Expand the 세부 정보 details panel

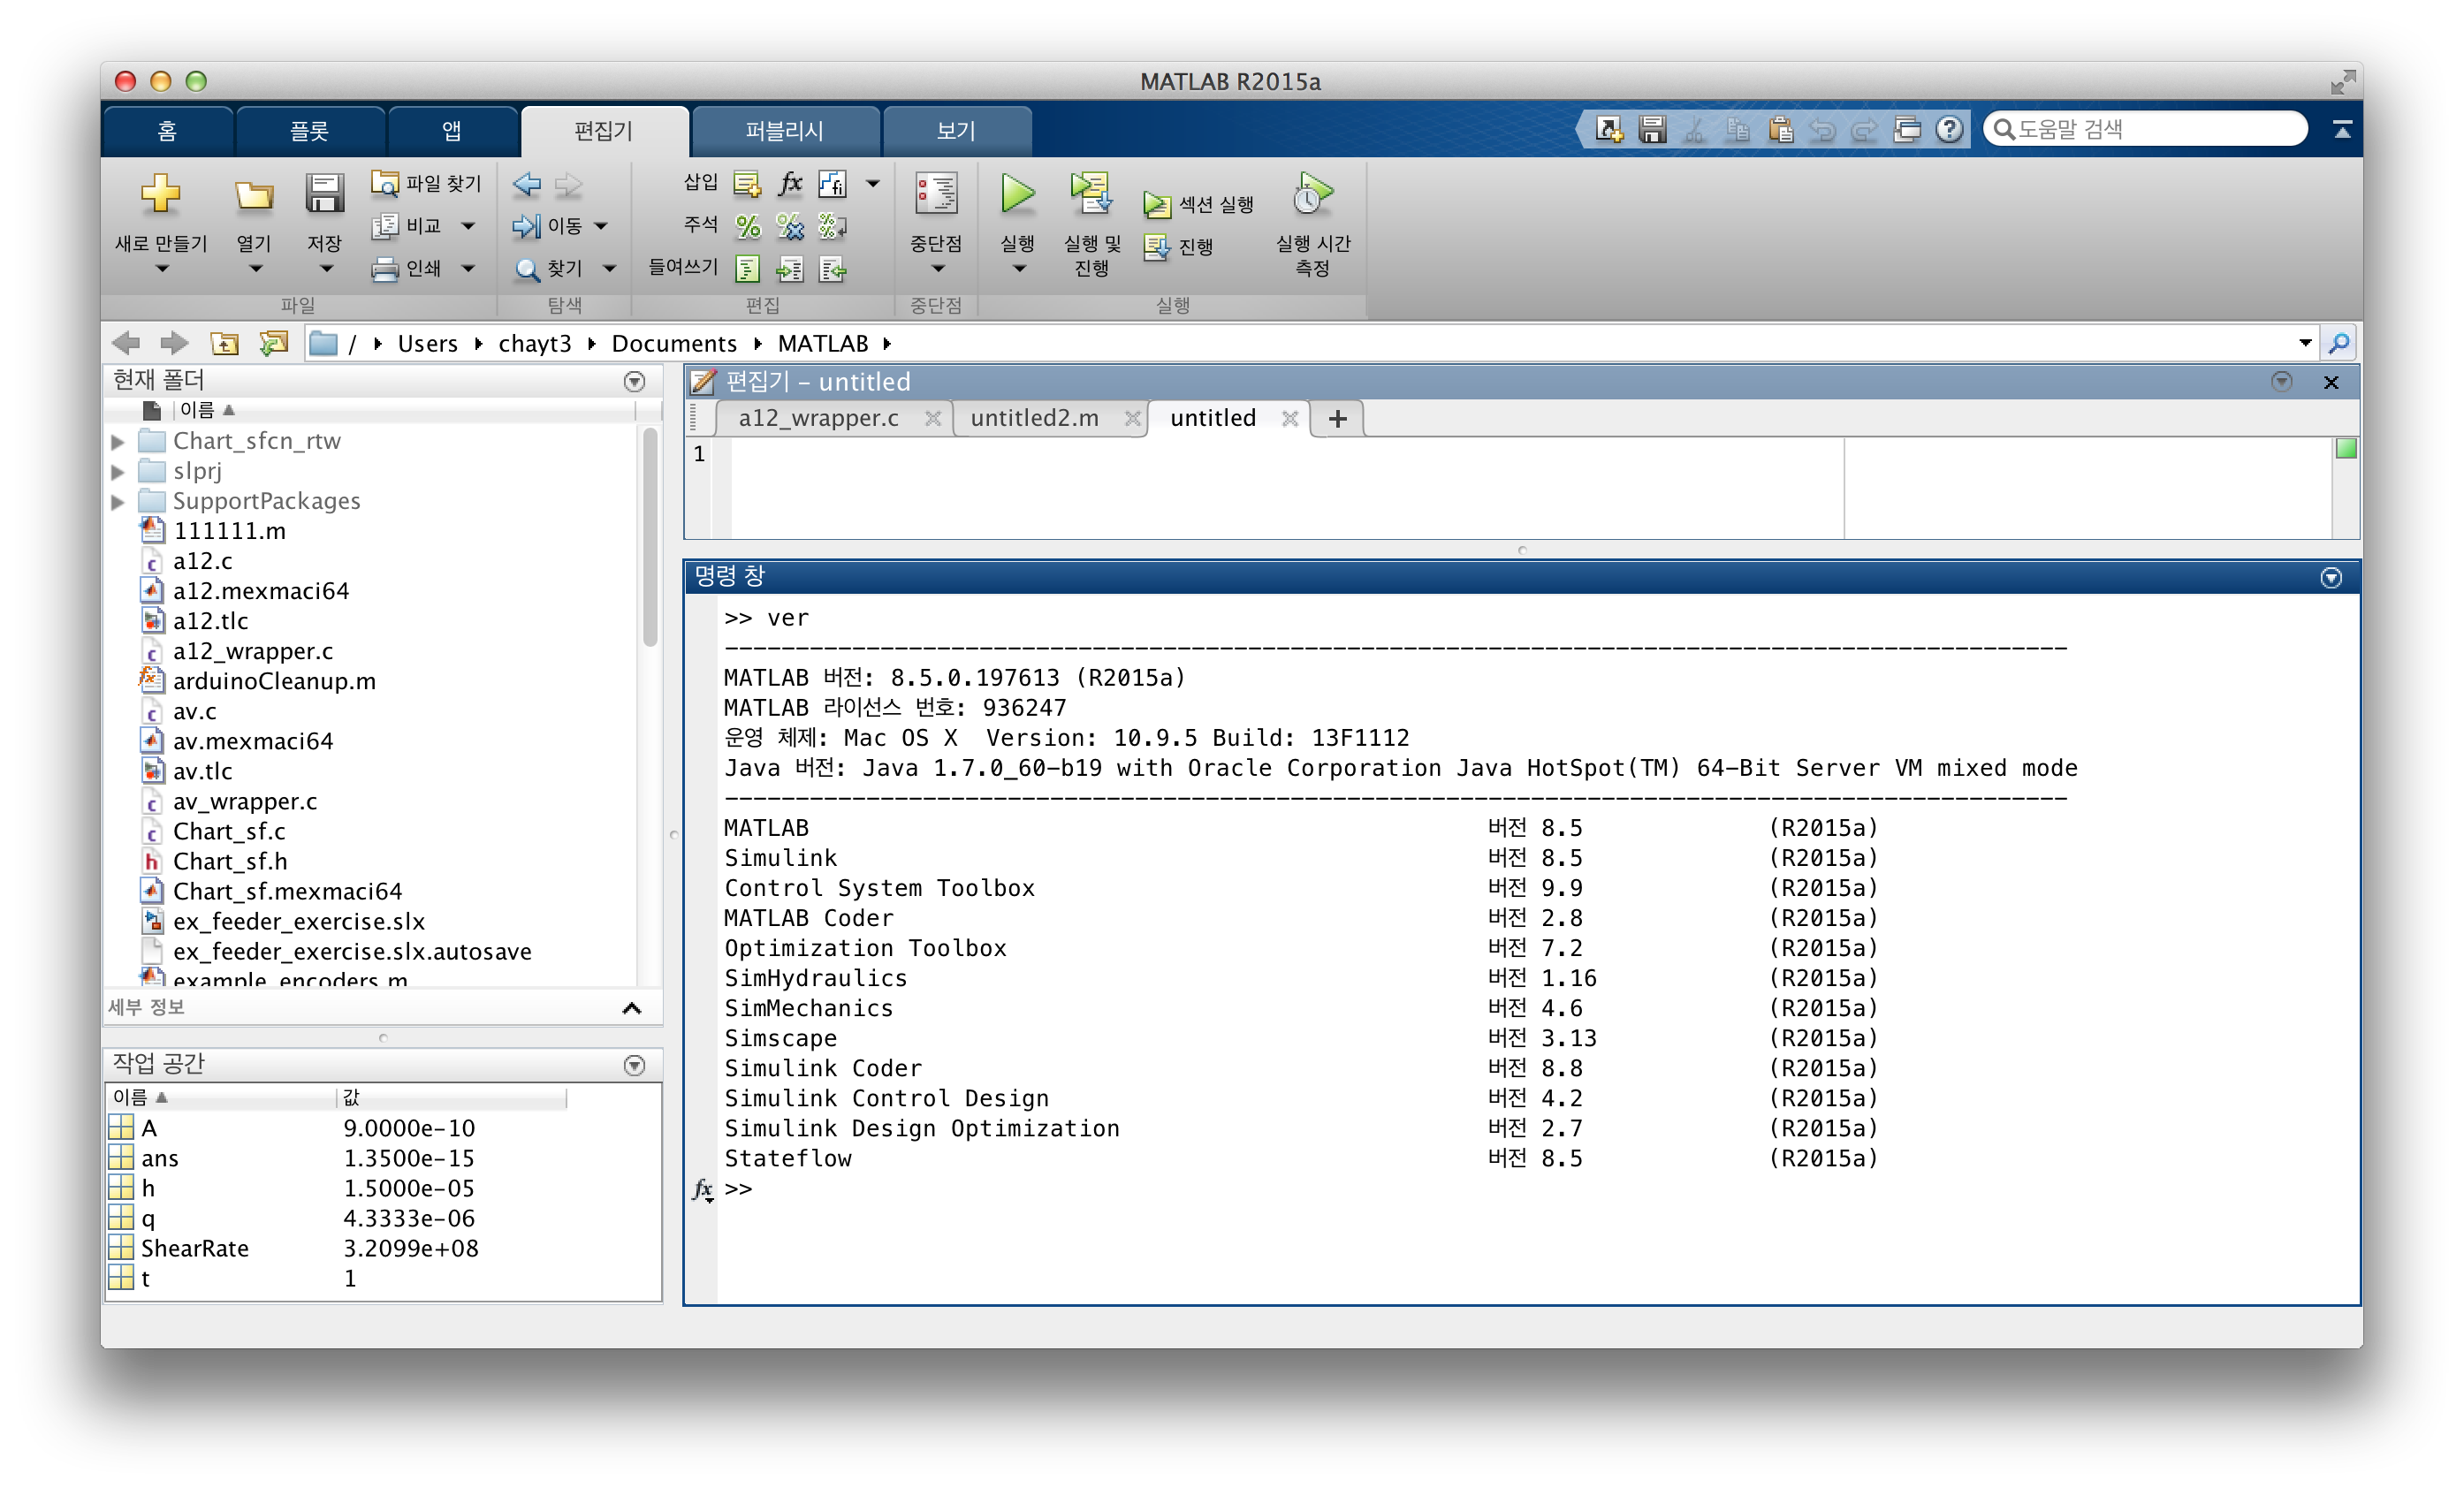(631, 1008)
